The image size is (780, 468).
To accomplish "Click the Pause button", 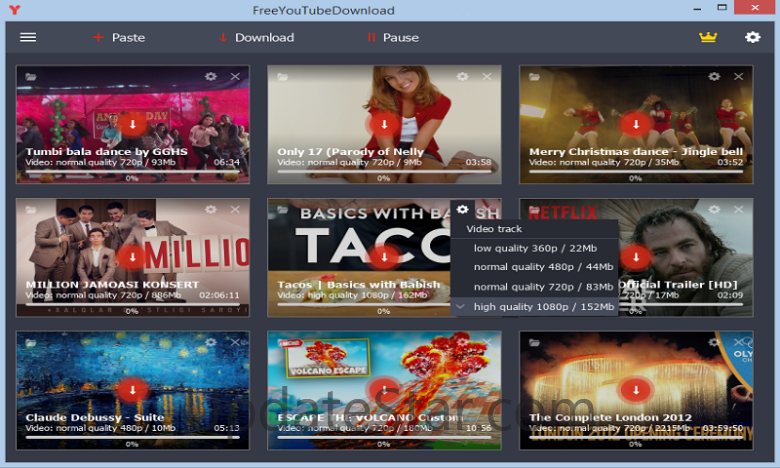I will 393,37.
